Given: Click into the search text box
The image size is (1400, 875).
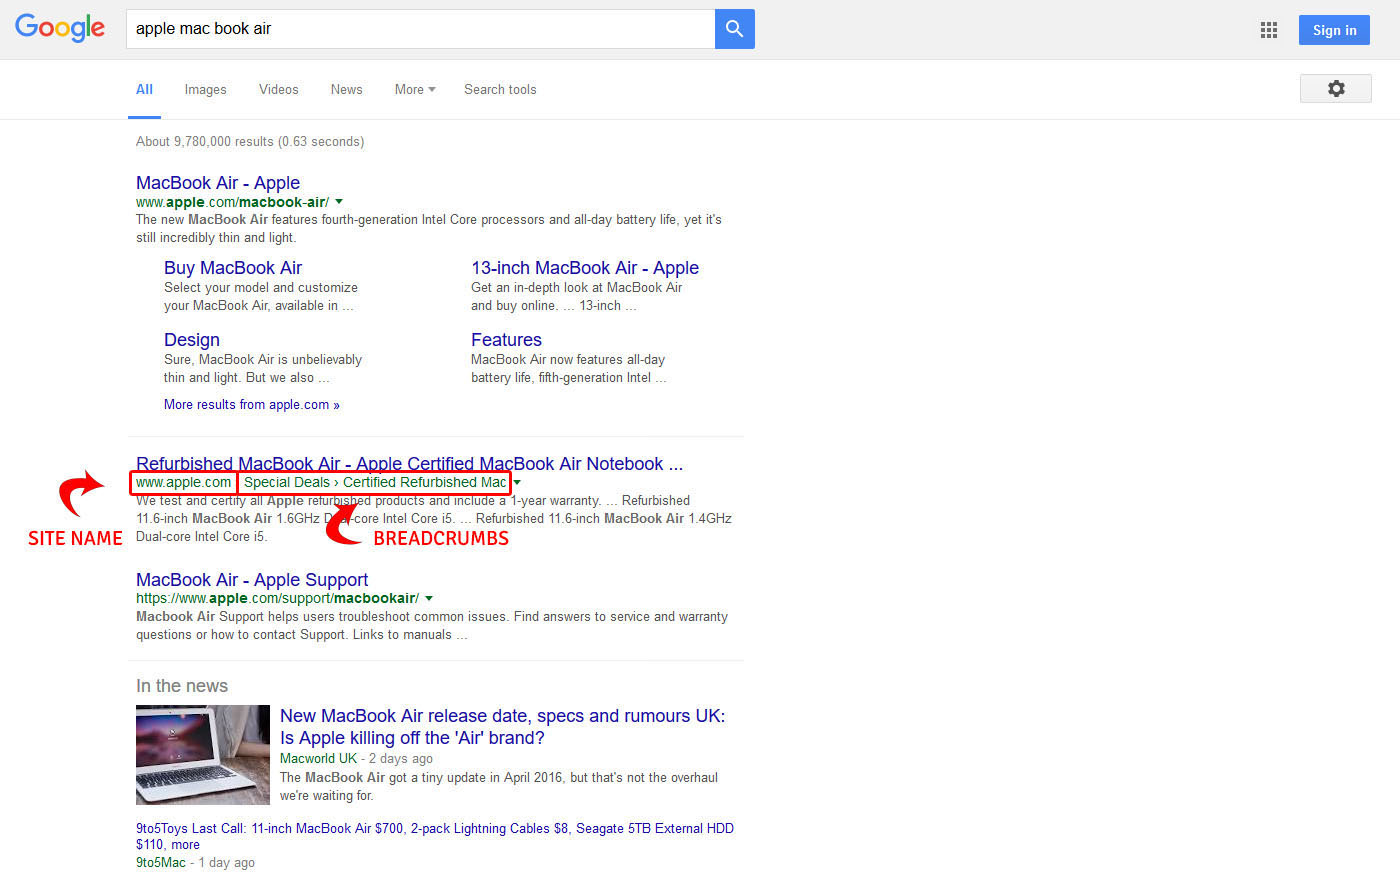Looking at the screenshot, I should point(420,29).
